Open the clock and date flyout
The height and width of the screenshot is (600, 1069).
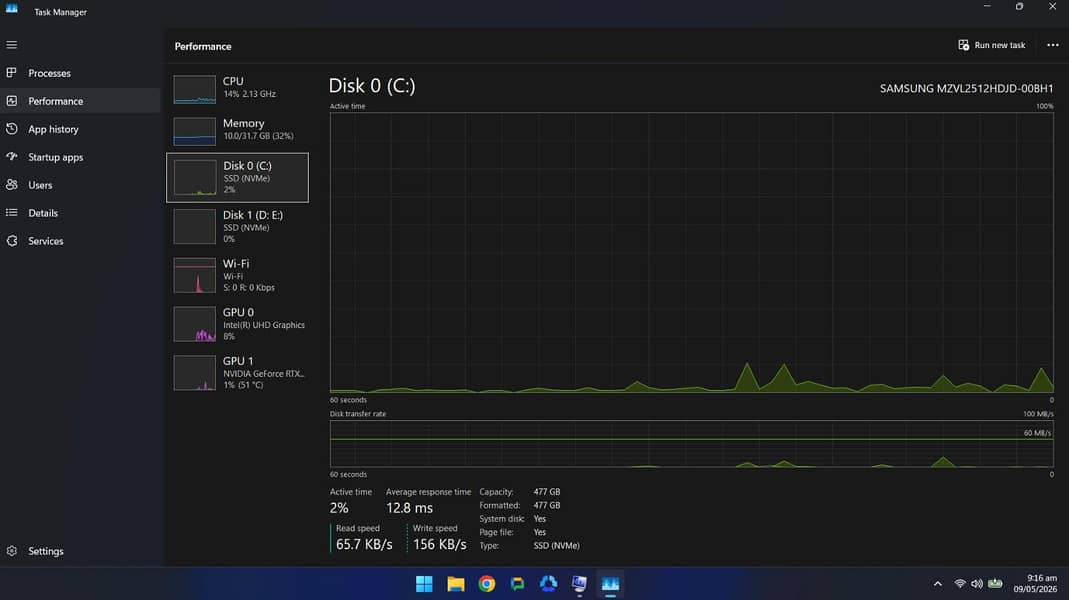[1035, 584]
